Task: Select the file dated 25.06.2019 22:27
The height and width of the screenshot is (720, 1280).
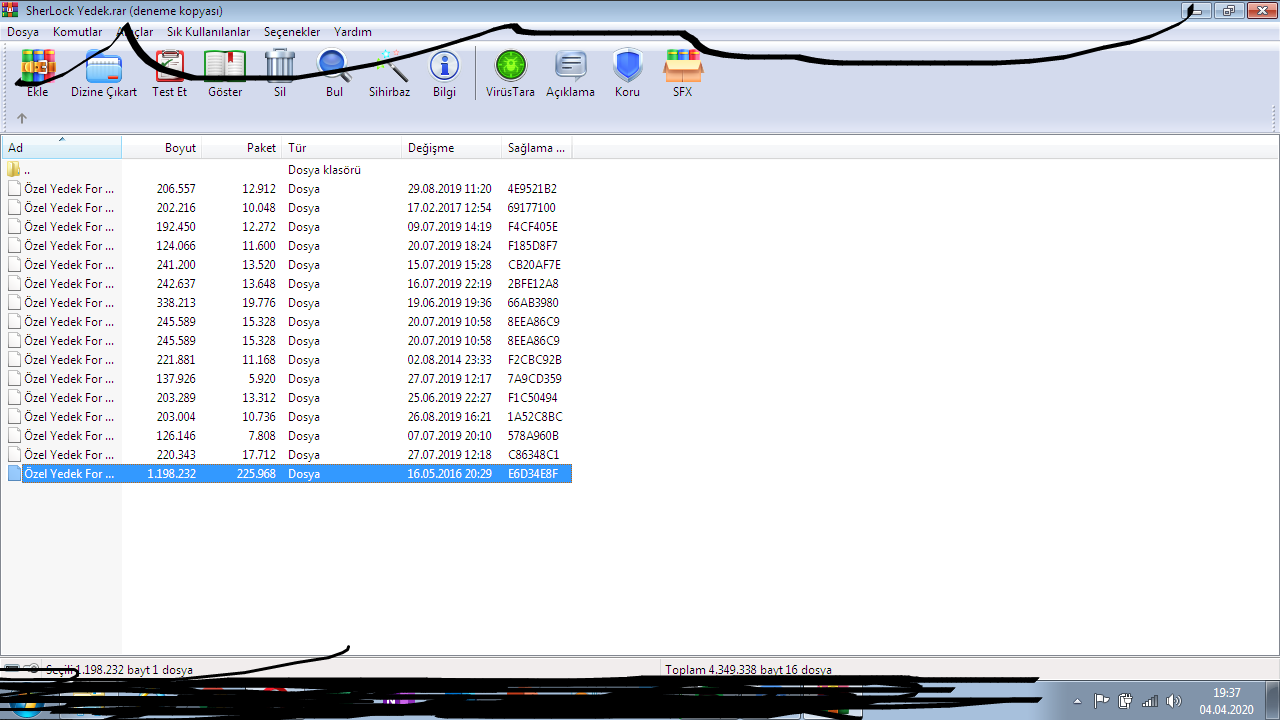Action: coord(287,398)
